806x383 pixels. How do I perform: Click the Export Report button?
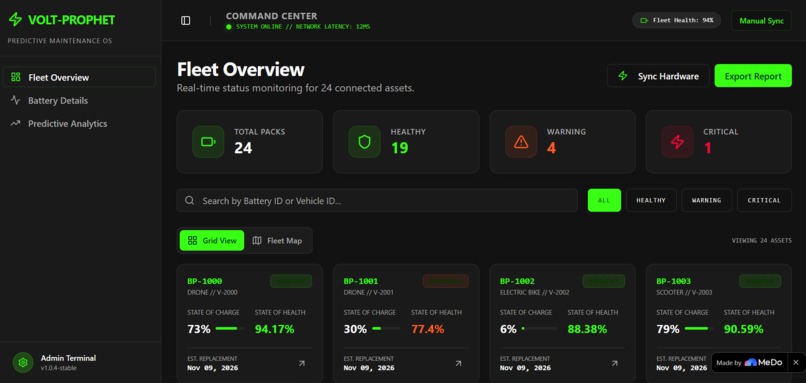coord(753,76)
